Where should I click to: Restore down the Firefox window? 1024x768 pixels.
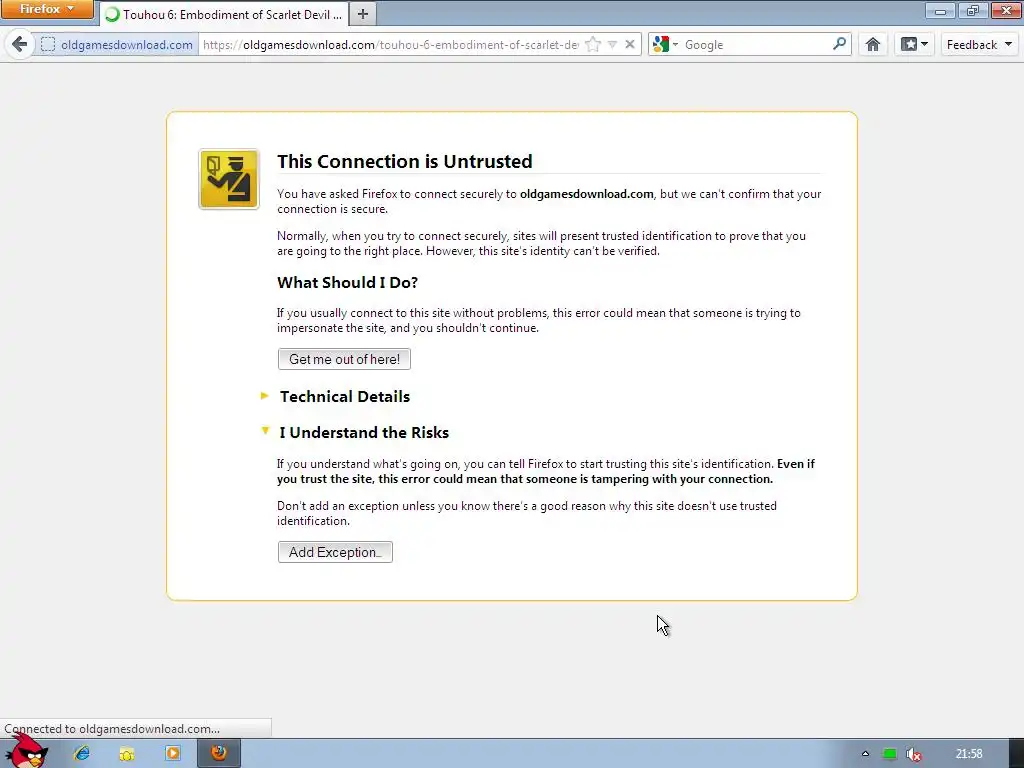(x=973, y=10)
